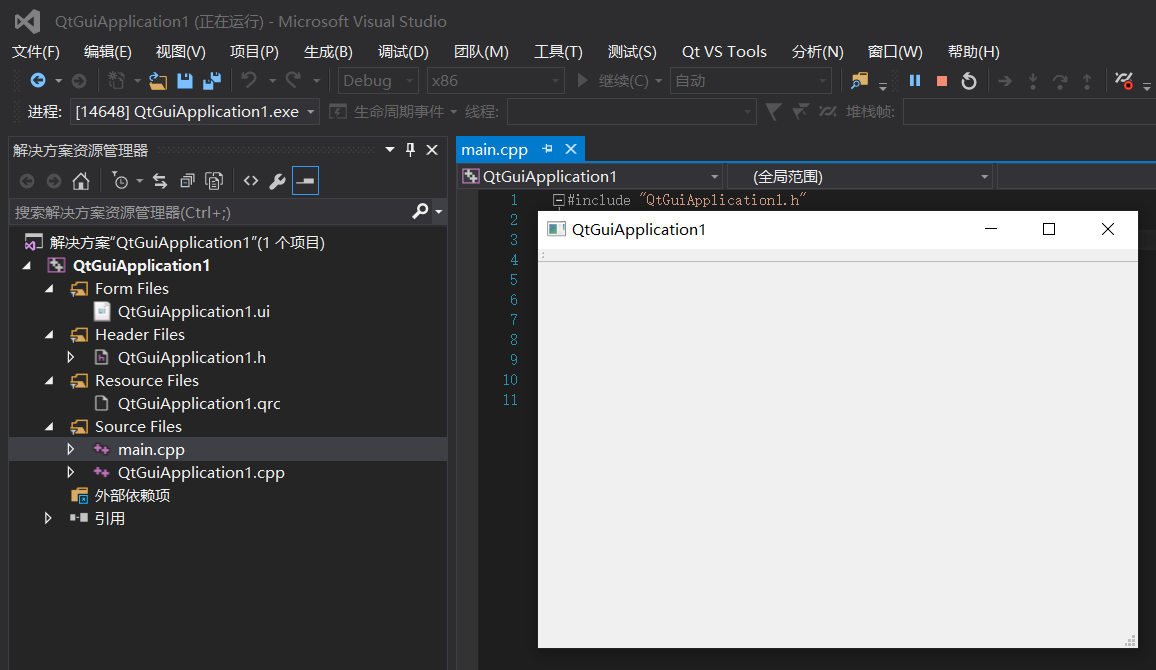Select QtGuiApplication1.ui in Form Files
The image size is (1156, 670).
pyautogui.click(x=194, y=311)
